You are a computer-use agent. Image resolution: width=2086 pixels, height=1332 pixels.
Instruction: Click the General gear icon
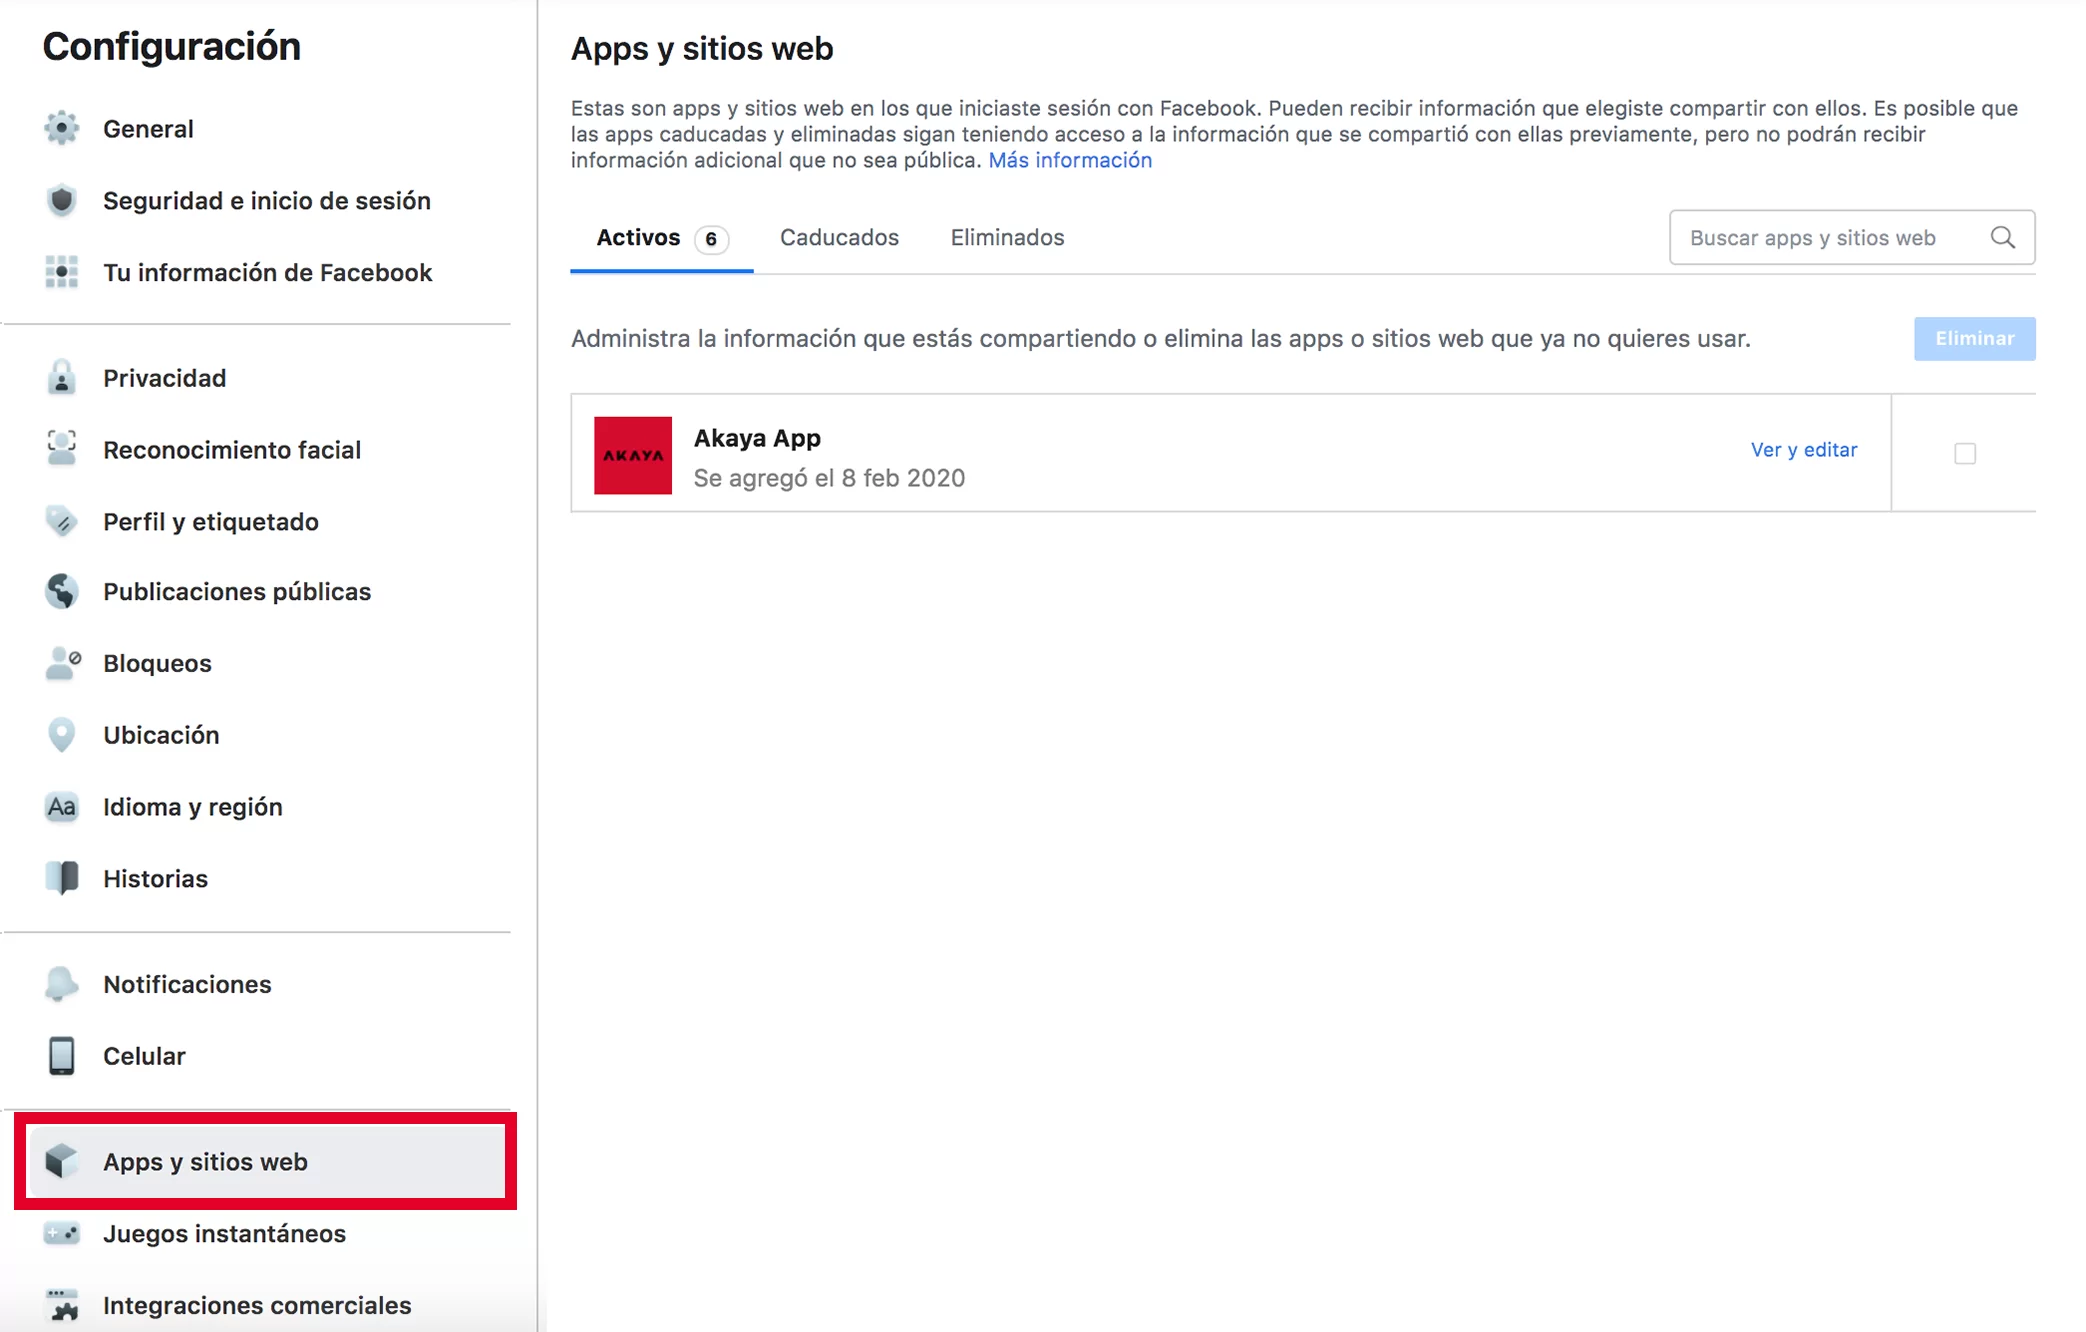click(x=61, y=128)
